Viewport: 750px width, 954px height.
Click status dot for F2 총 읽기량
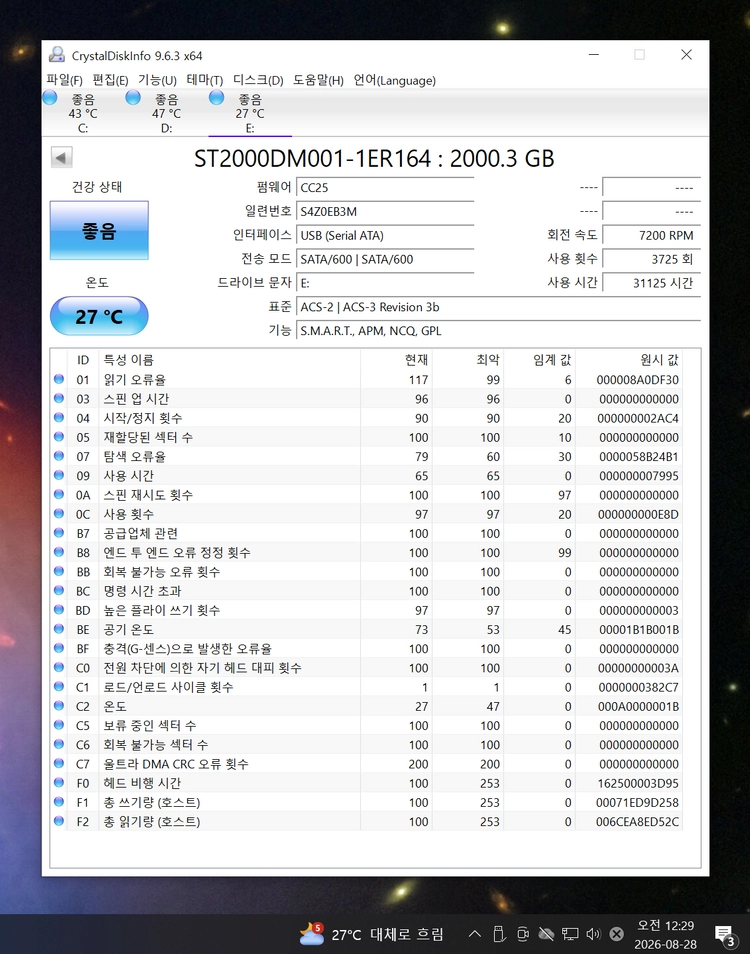click(x=59, y=821)
